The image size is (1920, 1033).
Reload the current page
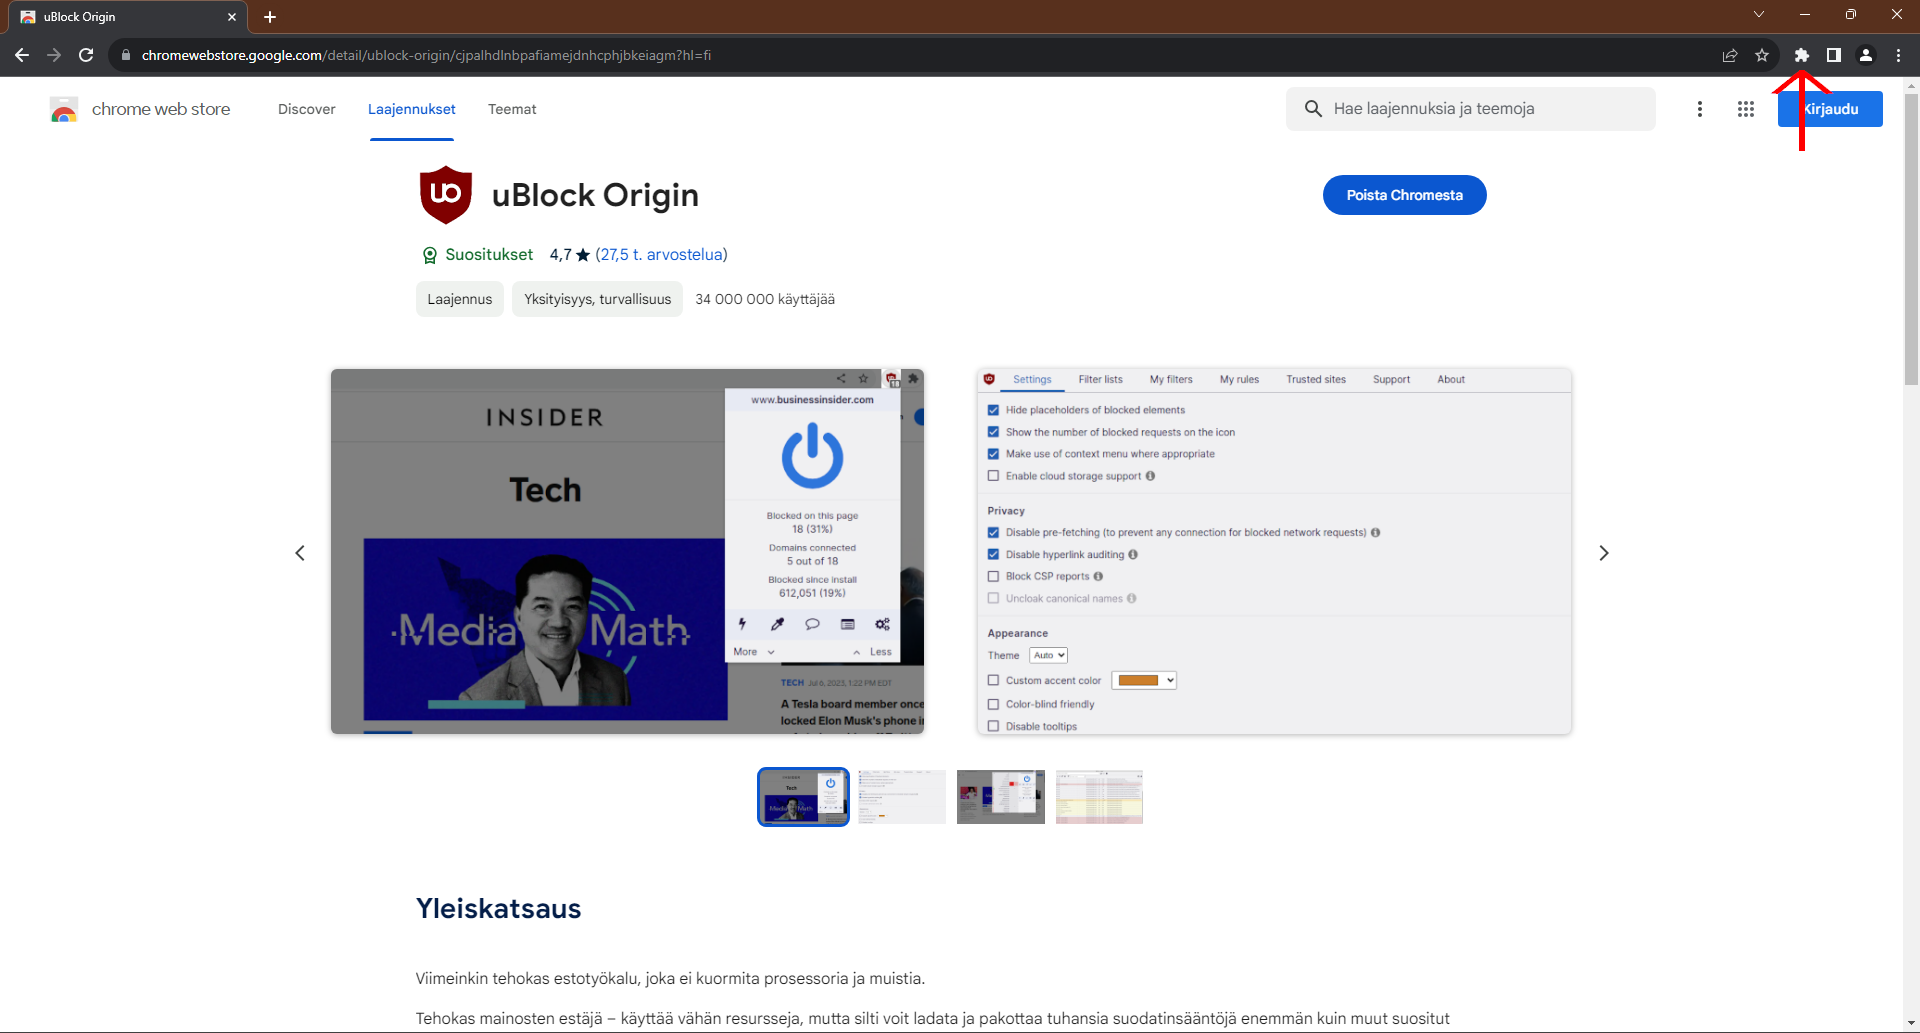pyautogui.click(x=86, y=55)
